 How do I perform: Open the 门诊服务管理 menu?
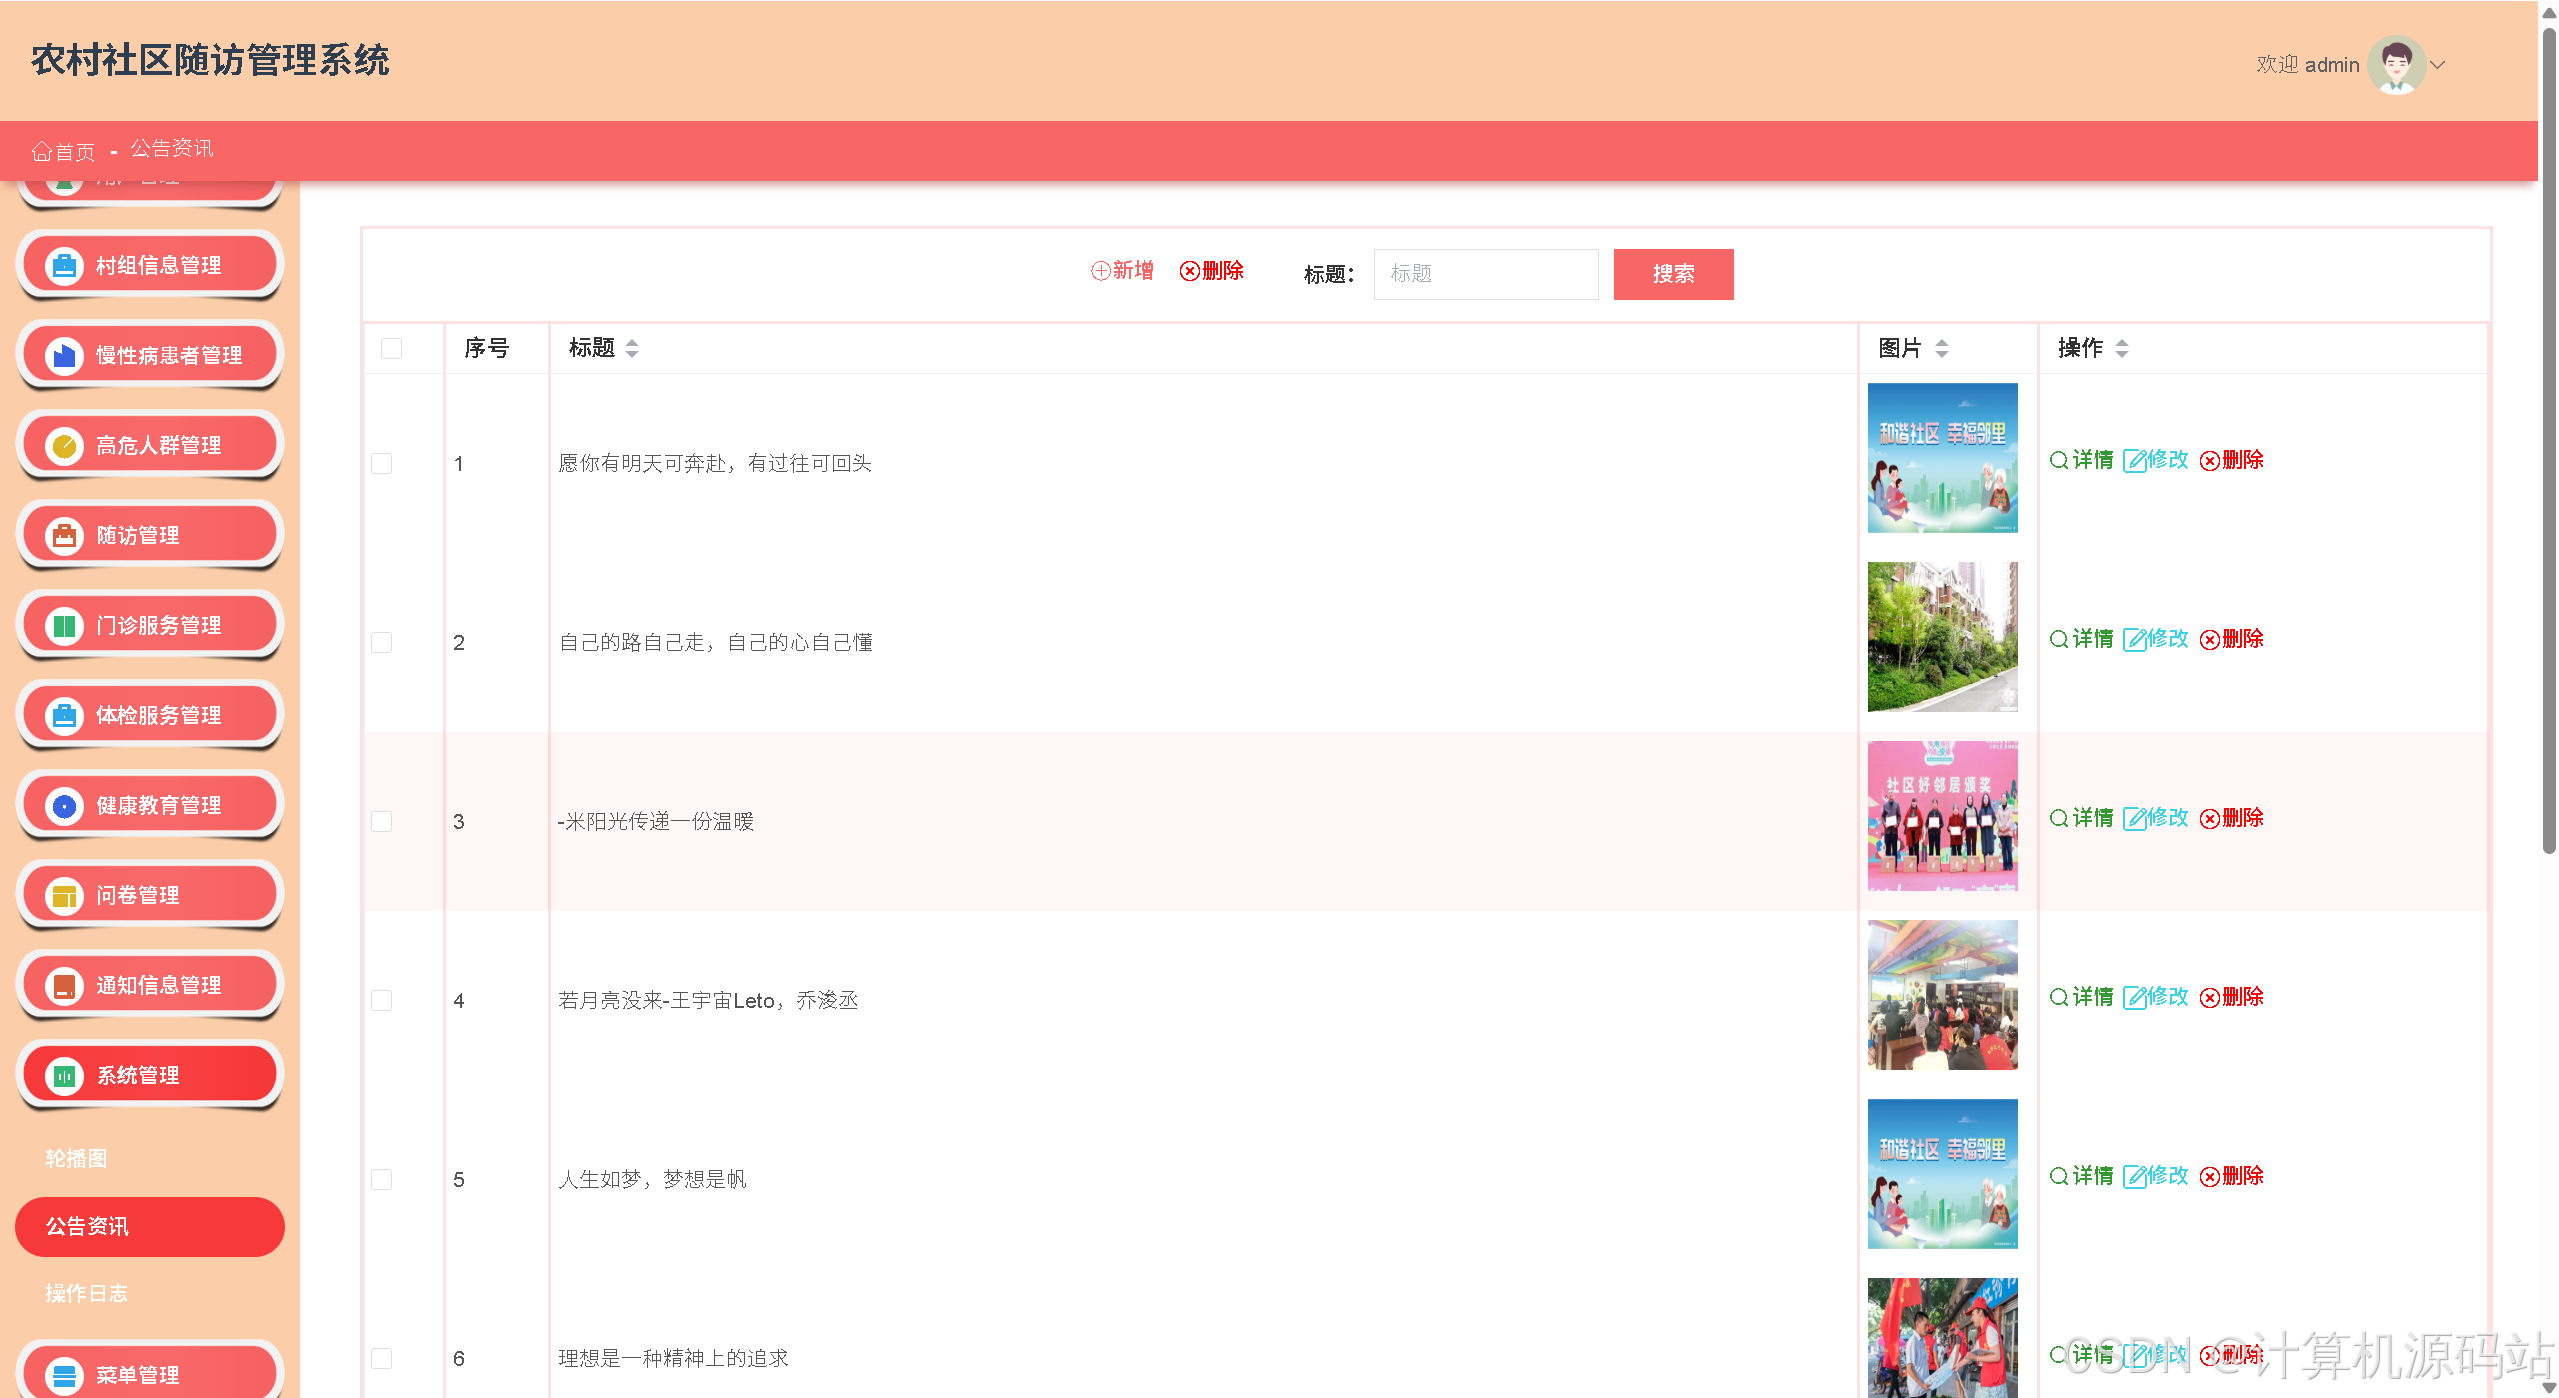point(150,625)
